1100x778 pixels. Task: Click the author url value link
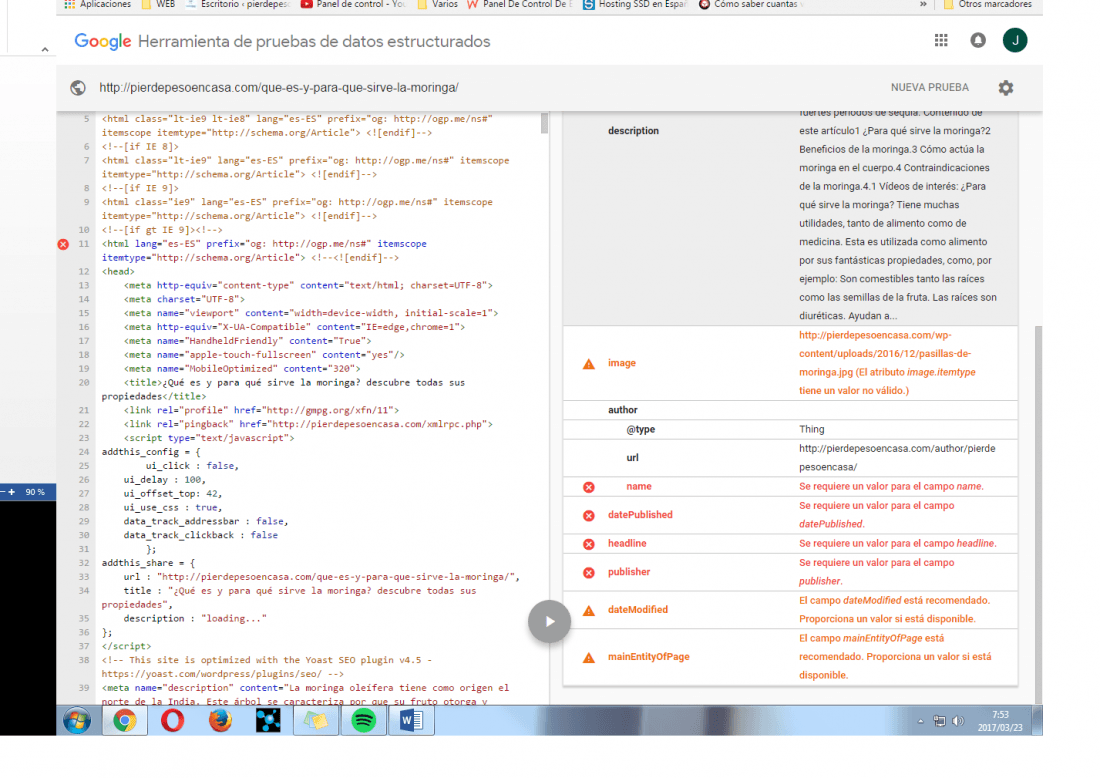[x=897, y=458]
